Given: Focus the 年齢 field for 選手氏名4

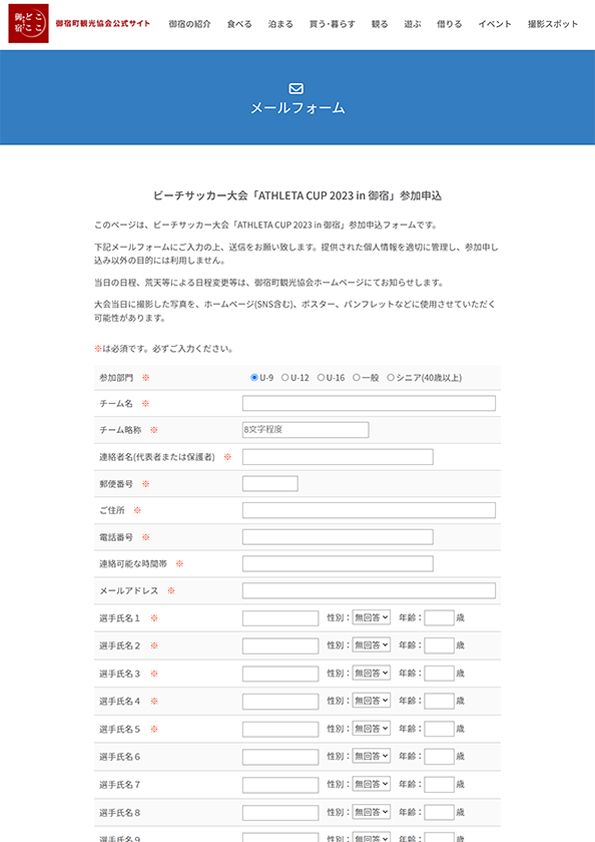Looking at the screenshot, I should click(439, 701).
